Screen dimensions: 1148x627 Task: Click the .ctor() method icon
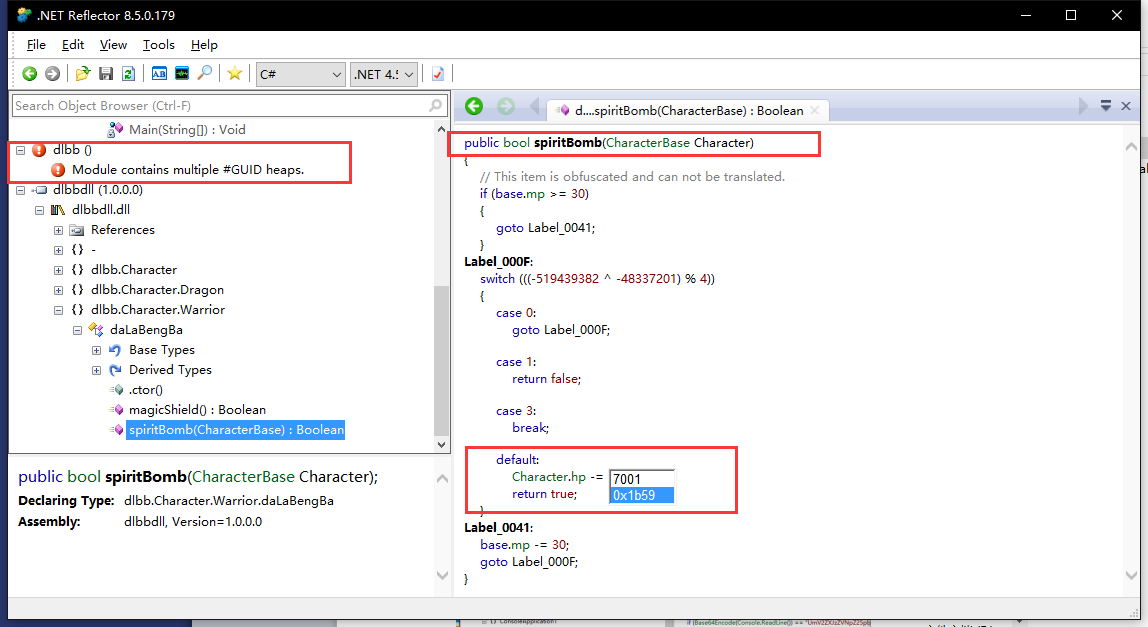[116, 390]
